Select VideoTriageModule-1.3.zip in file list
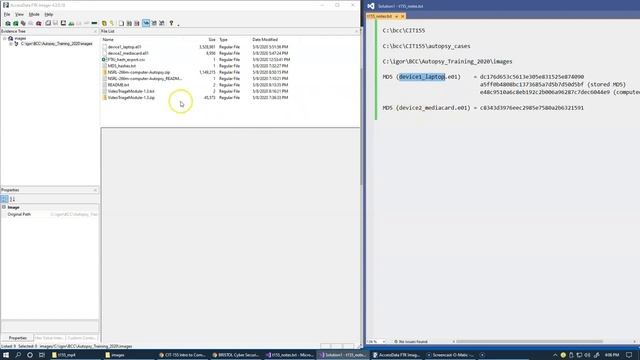This screenshot has height=360, width=640. pyautogui.click(x=131, y=98)
